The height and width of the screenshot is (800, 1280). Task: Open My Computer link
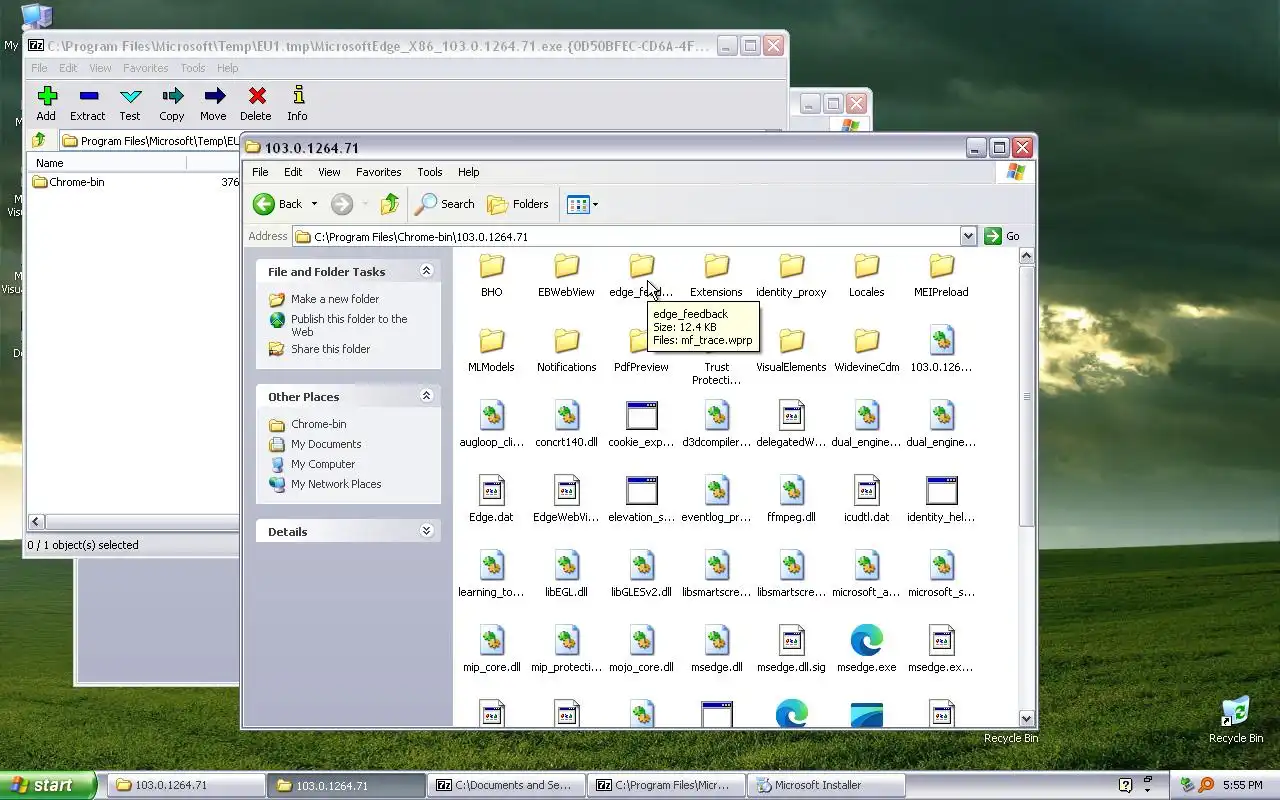[322, 464]
